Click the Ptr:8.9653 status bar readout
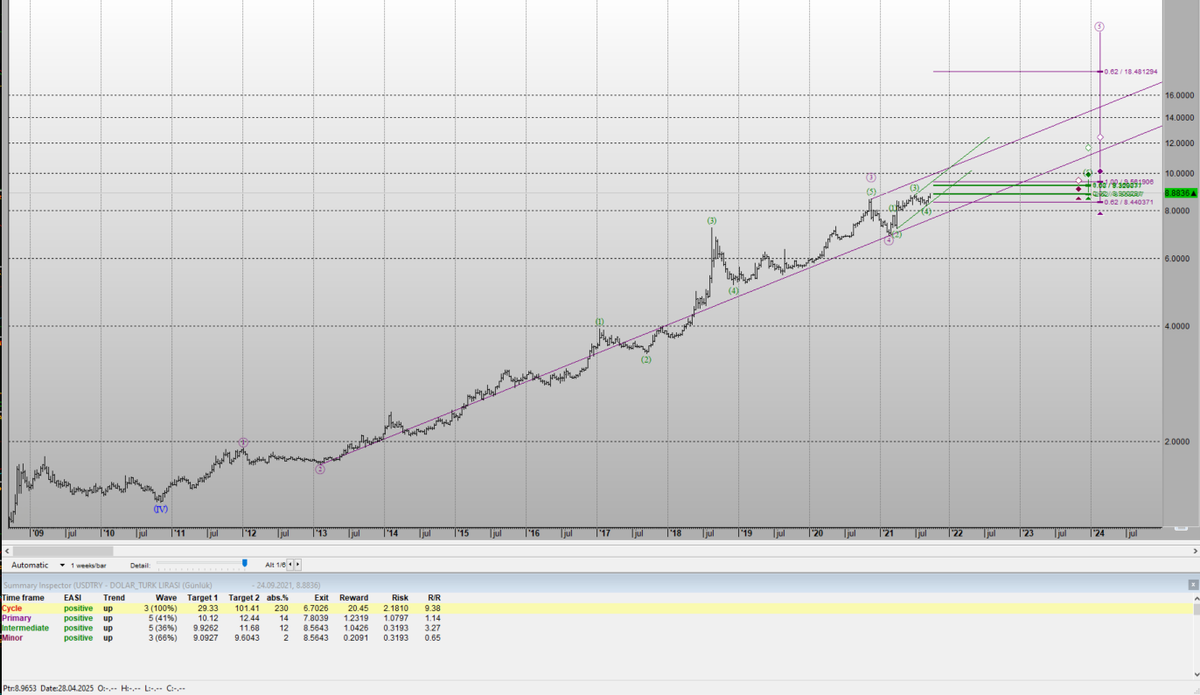This screenshot has width=1200, height=695. 21,688
